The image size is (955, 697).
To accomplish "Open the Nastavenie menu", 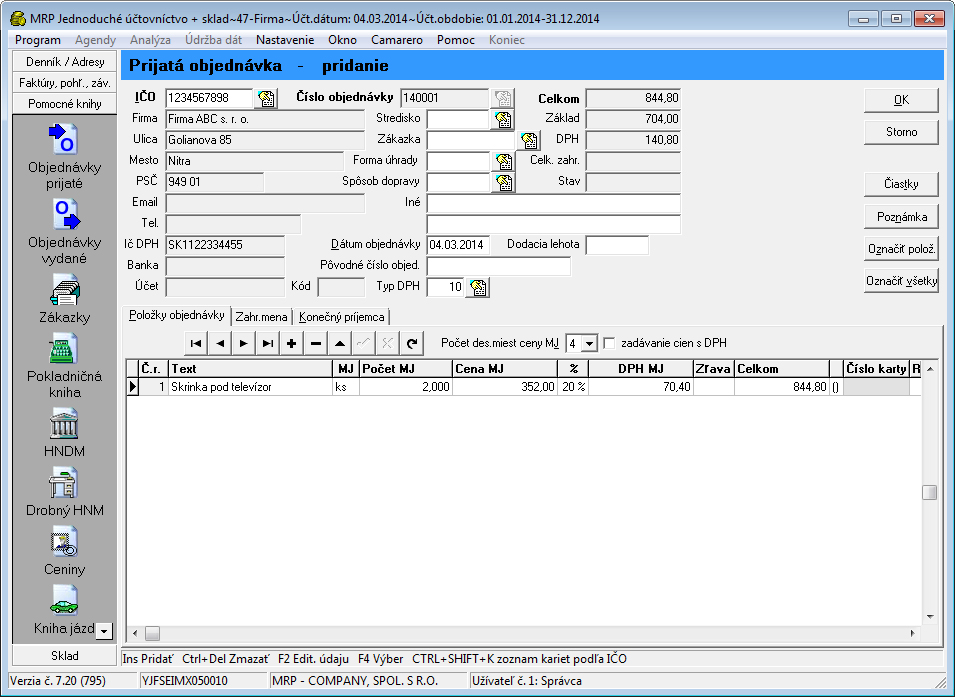I will click(x=285, y=40).
